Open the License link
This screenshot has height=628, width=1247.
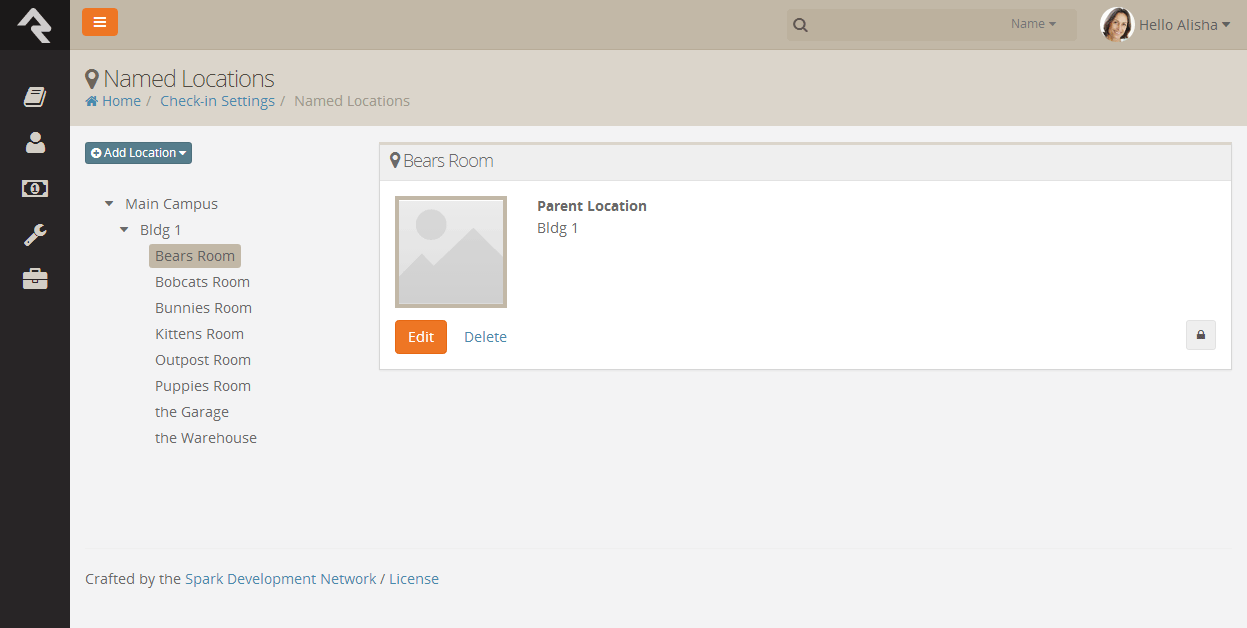click(x=414, y=579)
